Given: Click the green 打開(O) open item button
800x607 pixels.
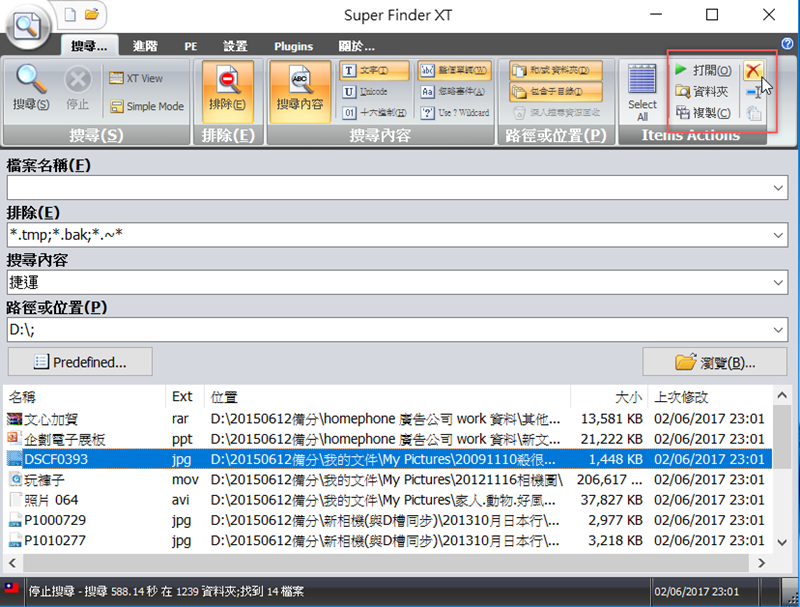Looking at the screenshot, I should pyautogui.click(x=703, y=70).
